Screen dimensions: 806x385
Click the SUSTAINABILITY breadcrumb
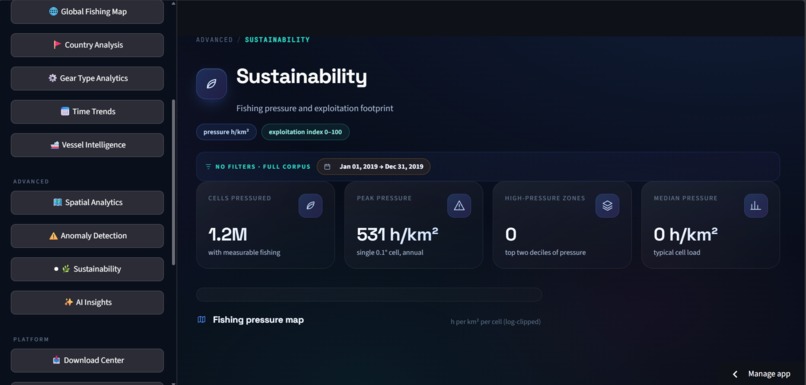point(277,40)
